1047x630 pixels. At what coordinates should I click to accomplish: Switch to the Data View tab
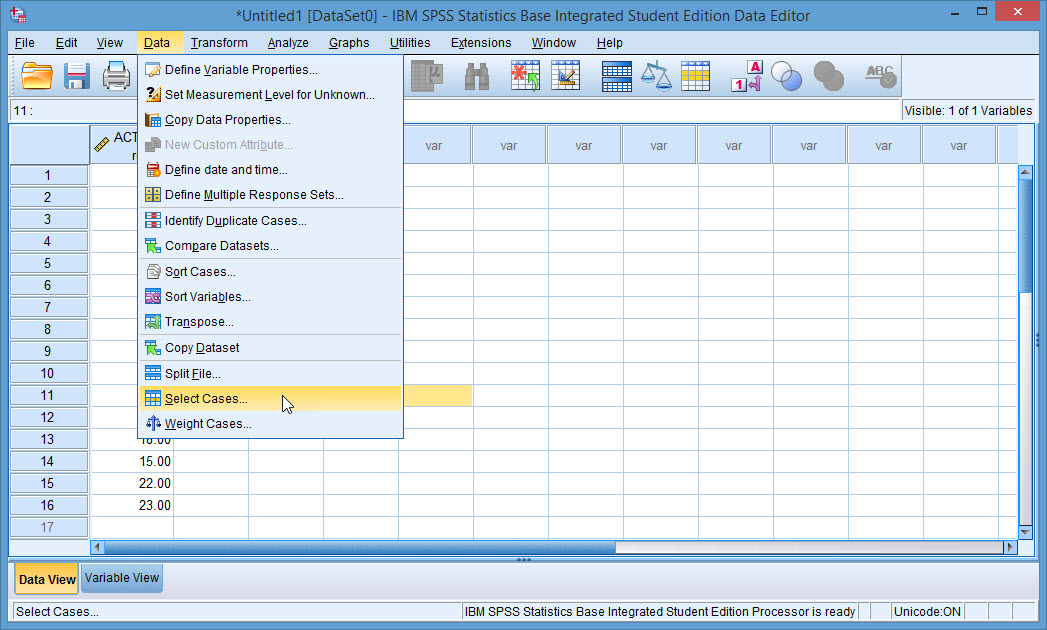(x=47, y=579)
